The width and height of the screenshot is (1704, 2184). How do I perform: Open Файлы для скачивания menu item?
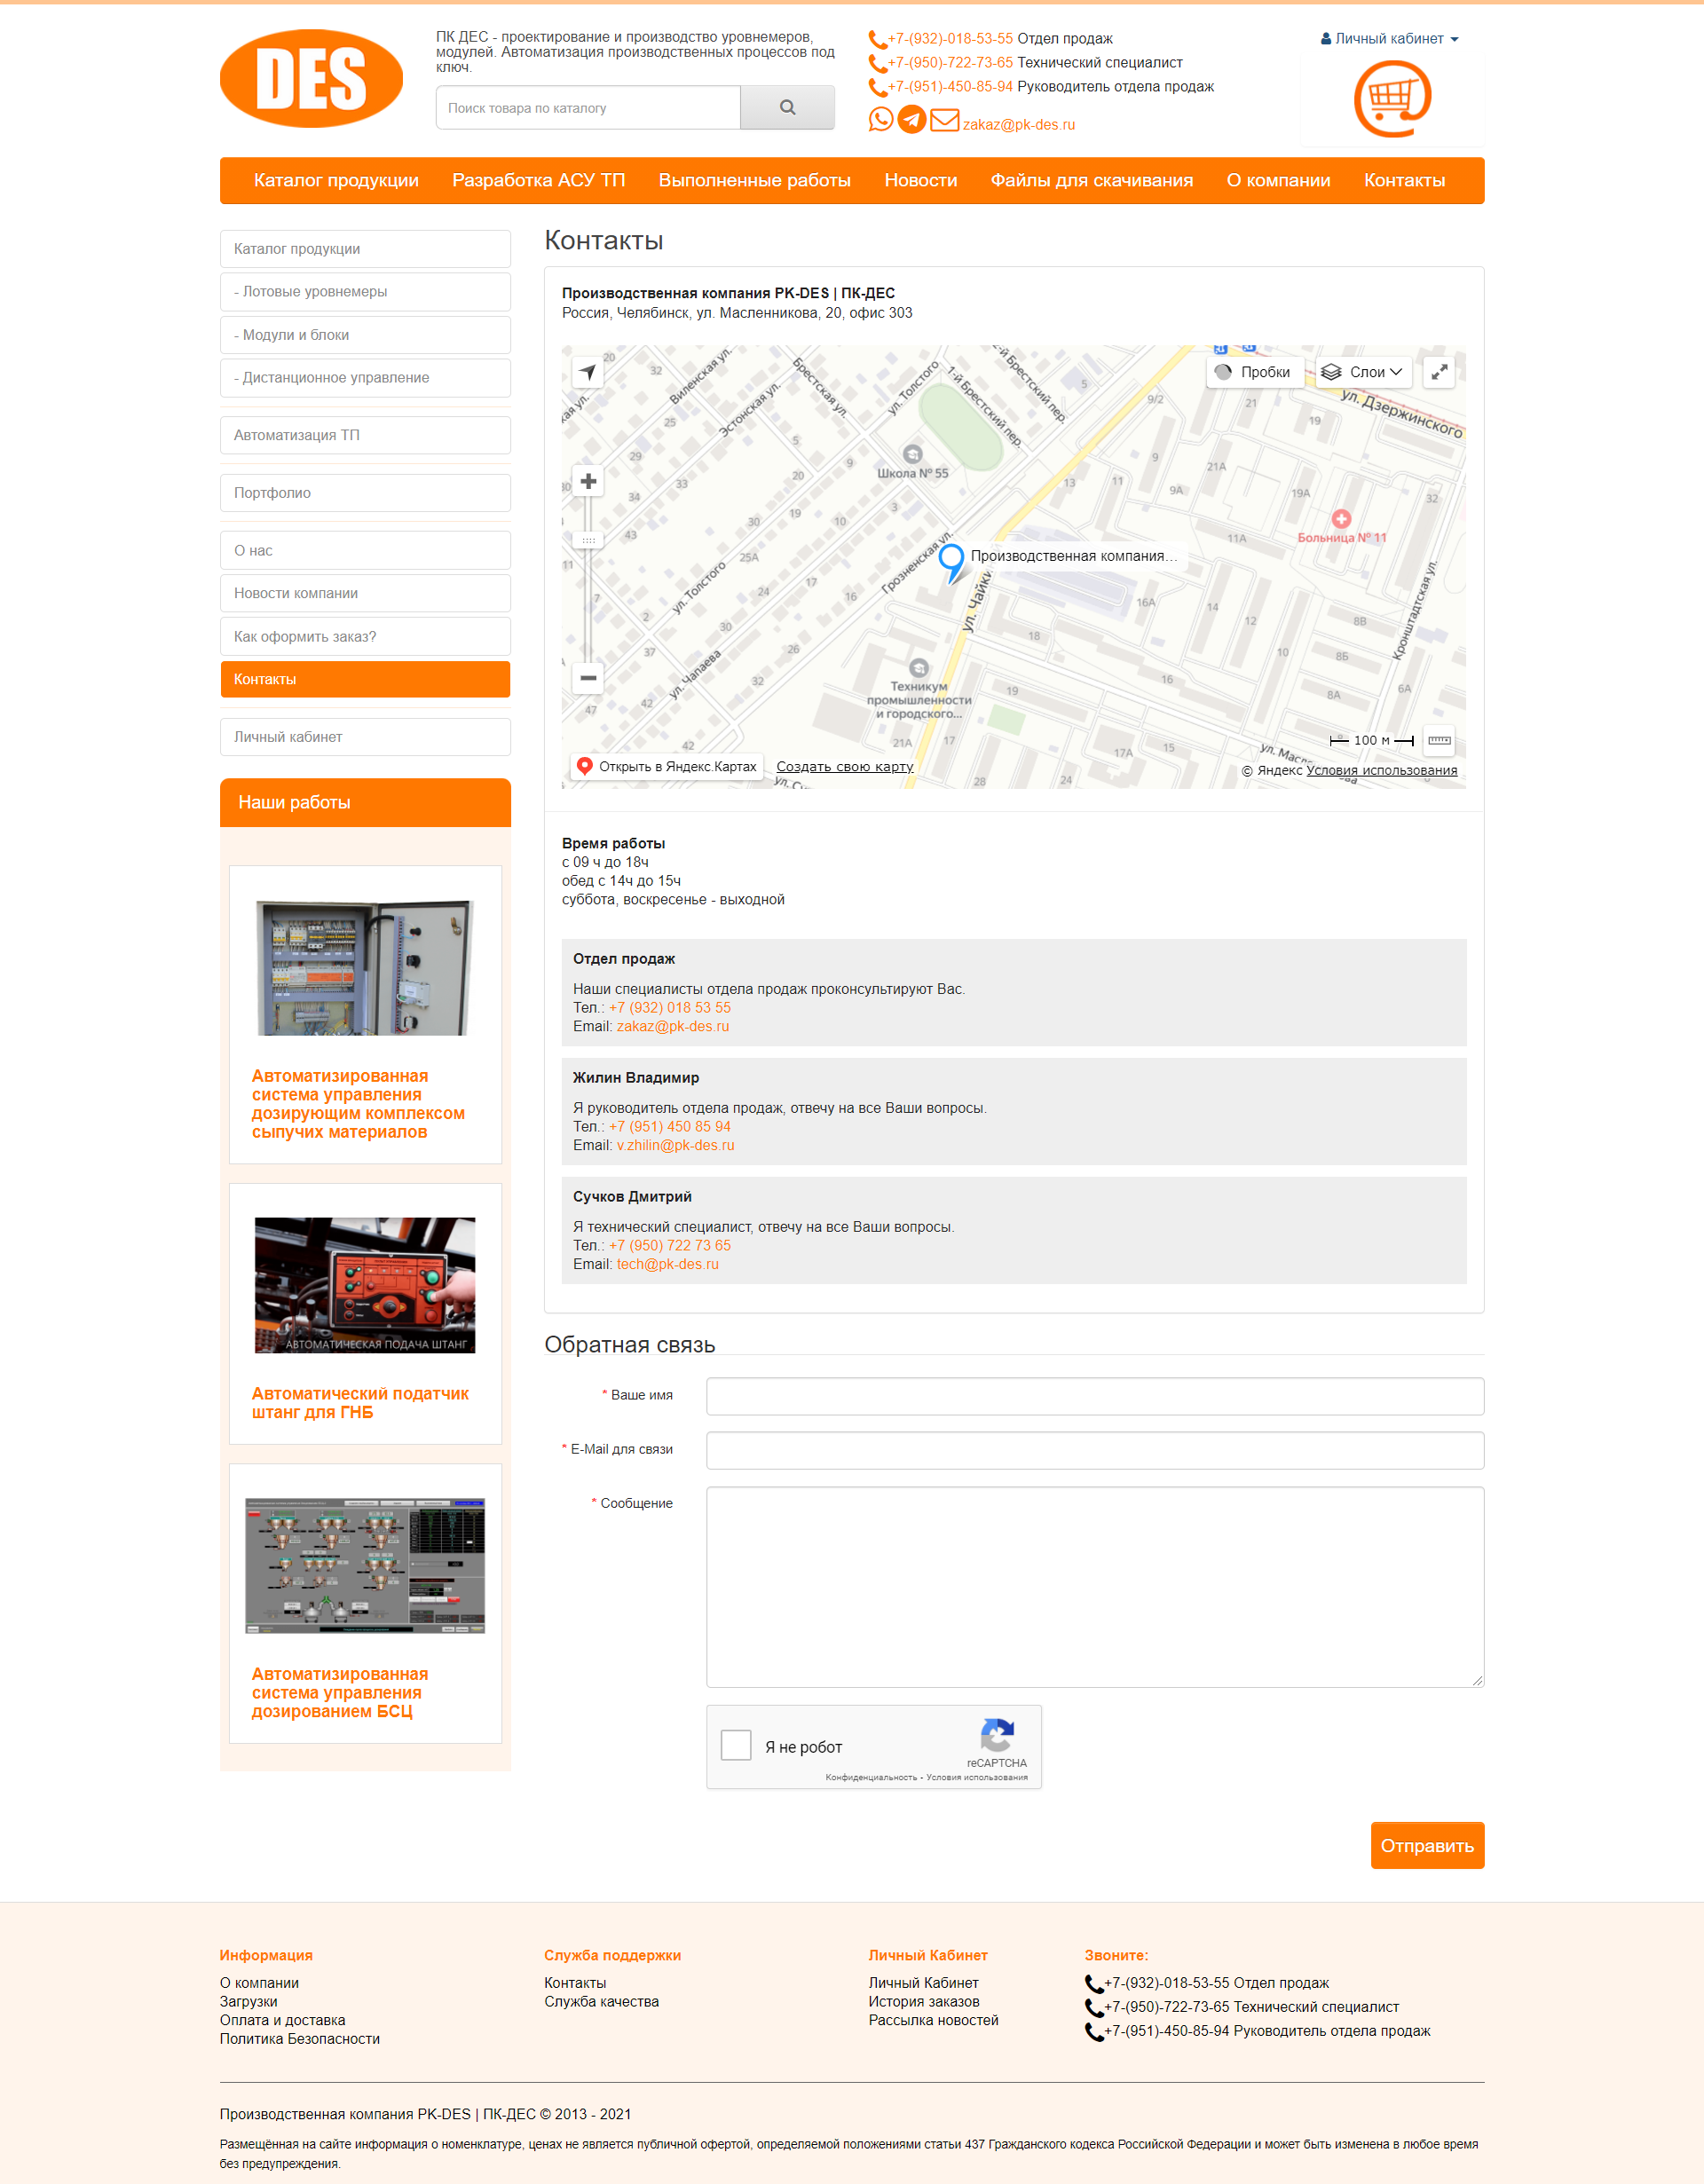(1091, 181)
